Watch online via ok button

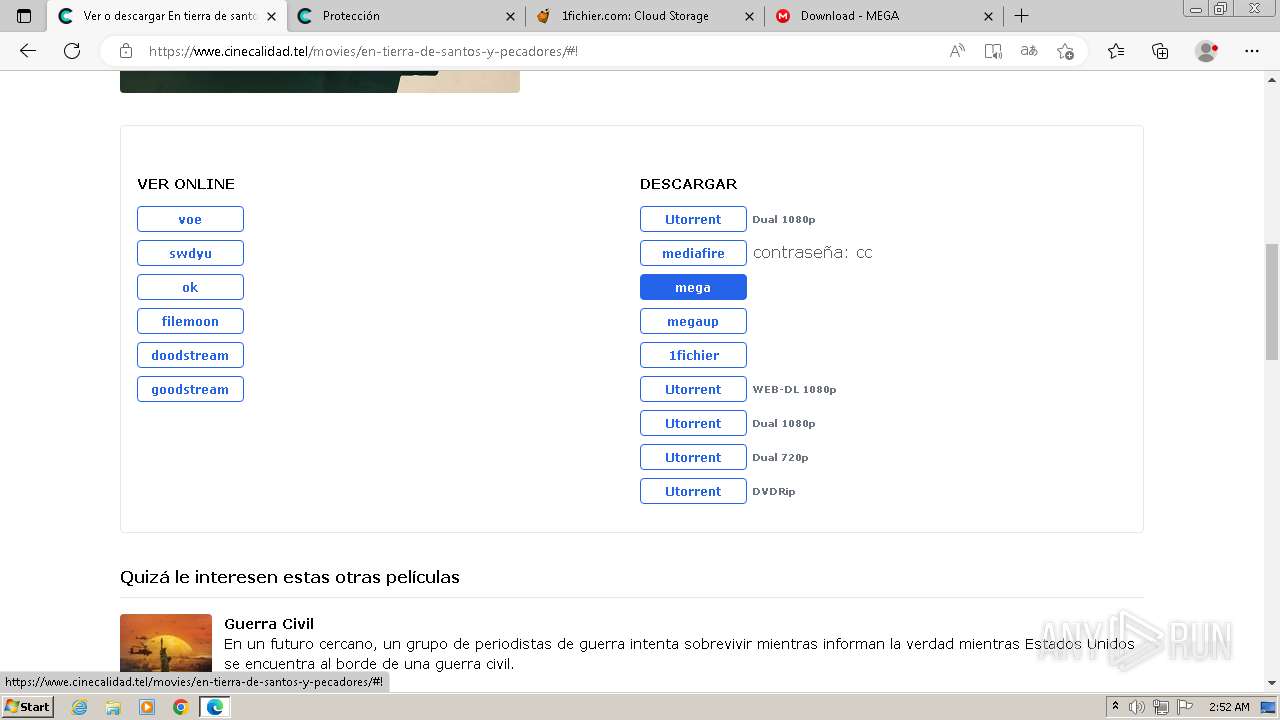point(190,287)
